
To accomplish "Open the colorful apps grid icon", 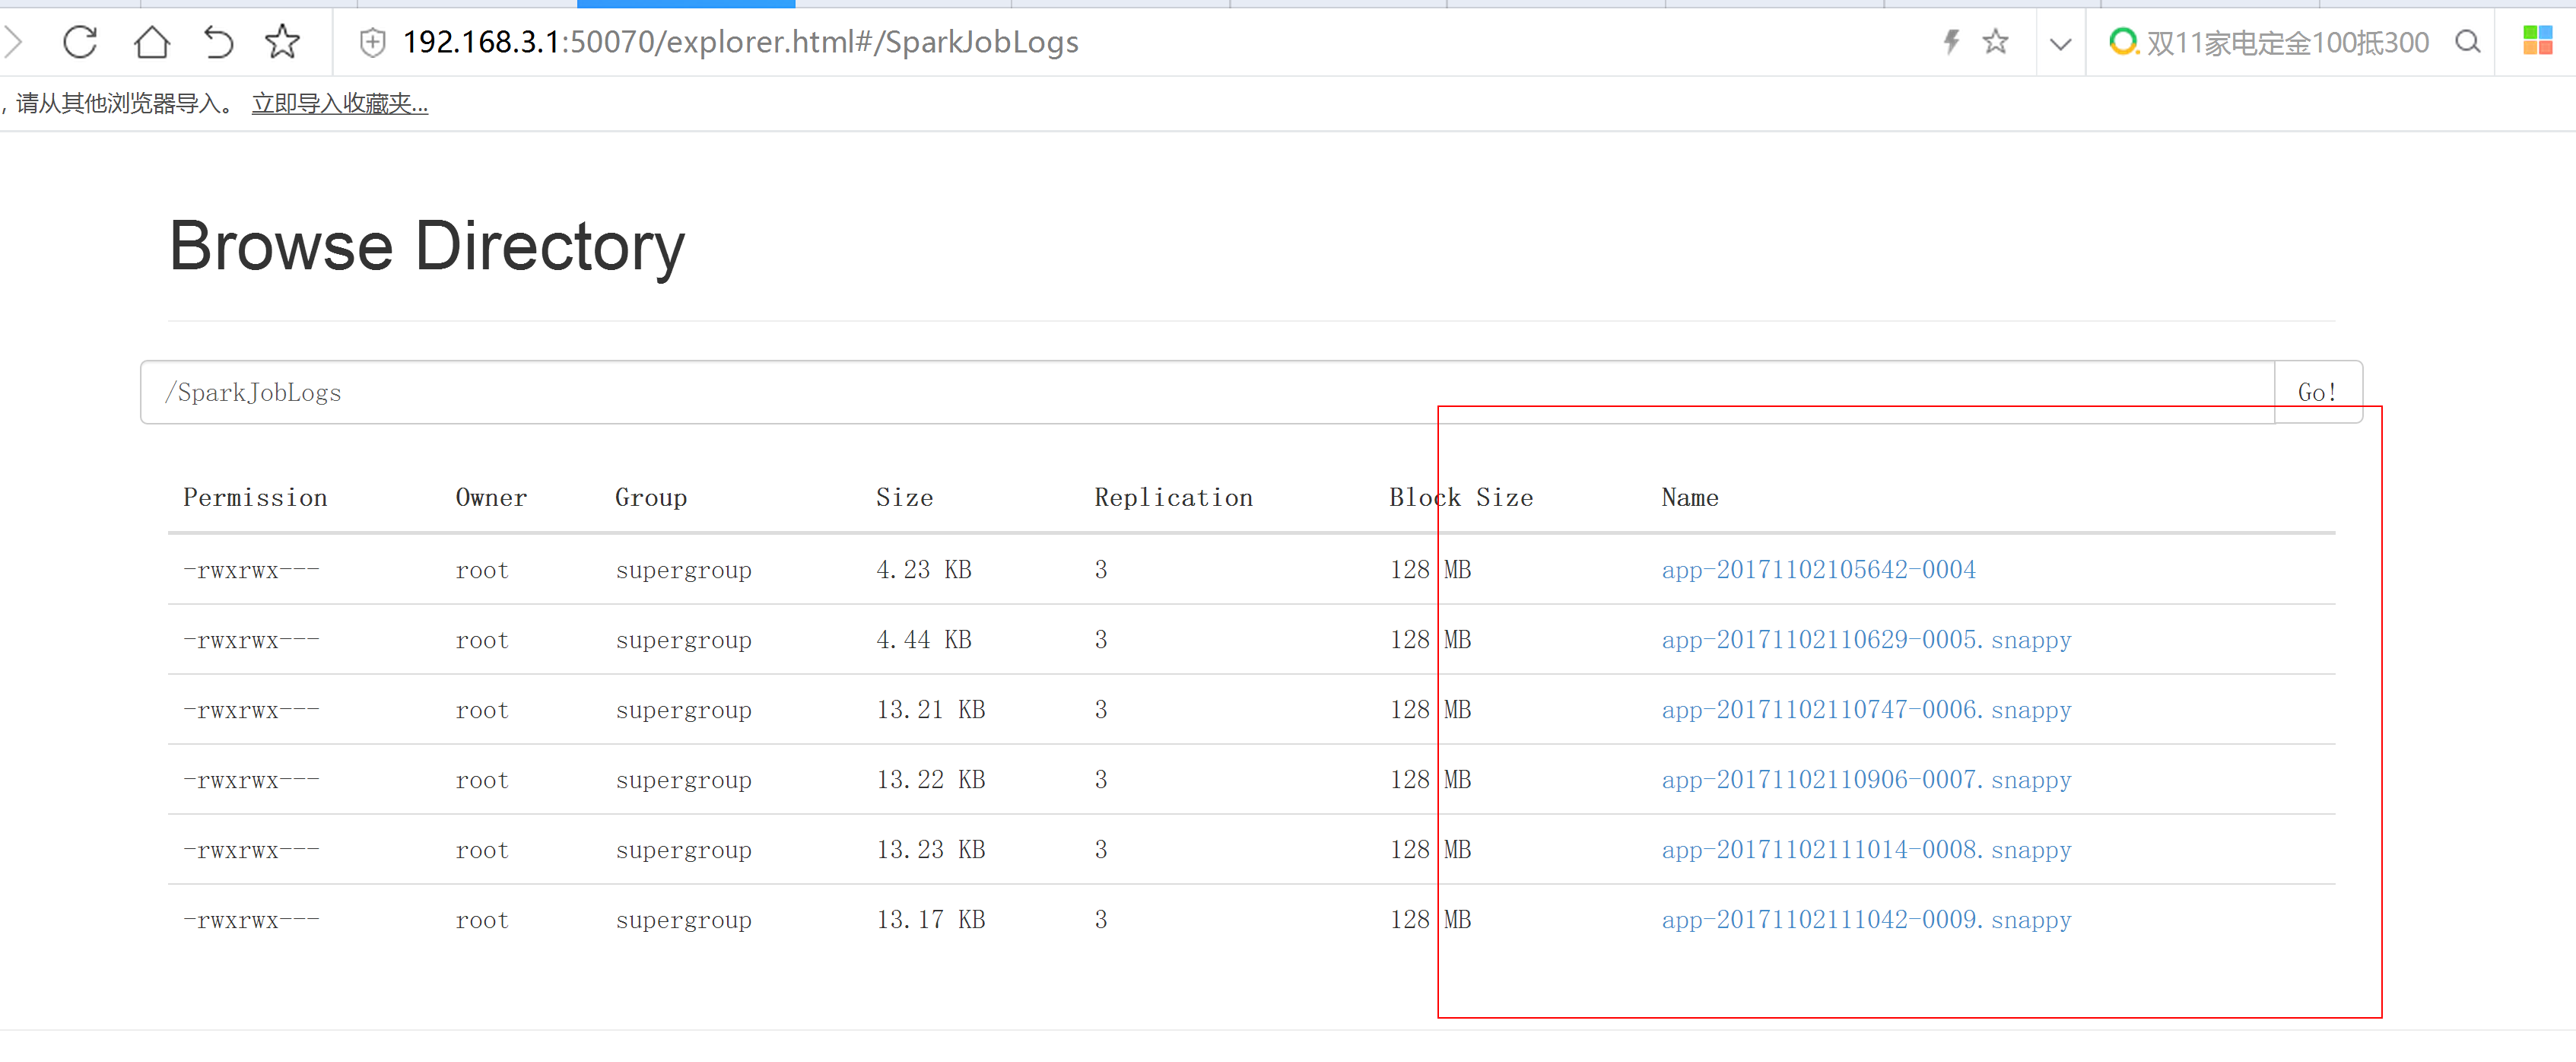I will 2537,41.
